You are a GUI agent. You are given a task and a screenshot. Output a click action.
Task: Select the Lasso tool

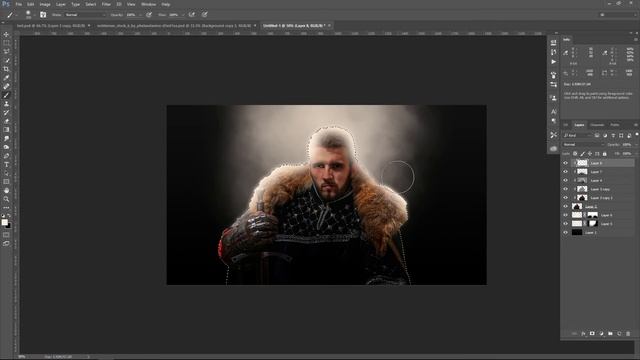click(6, 52)
